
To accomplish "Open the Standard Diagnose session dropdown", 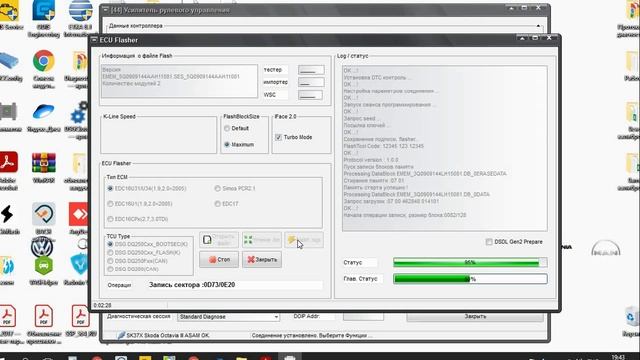I will click(229, 317).
